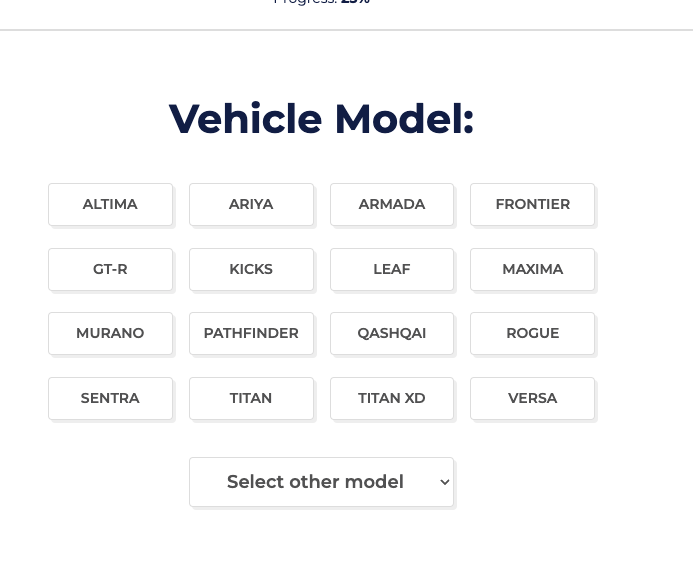Select GT-R from the models
The width and height of the screenshot is (693, 586).
(110, 269)
